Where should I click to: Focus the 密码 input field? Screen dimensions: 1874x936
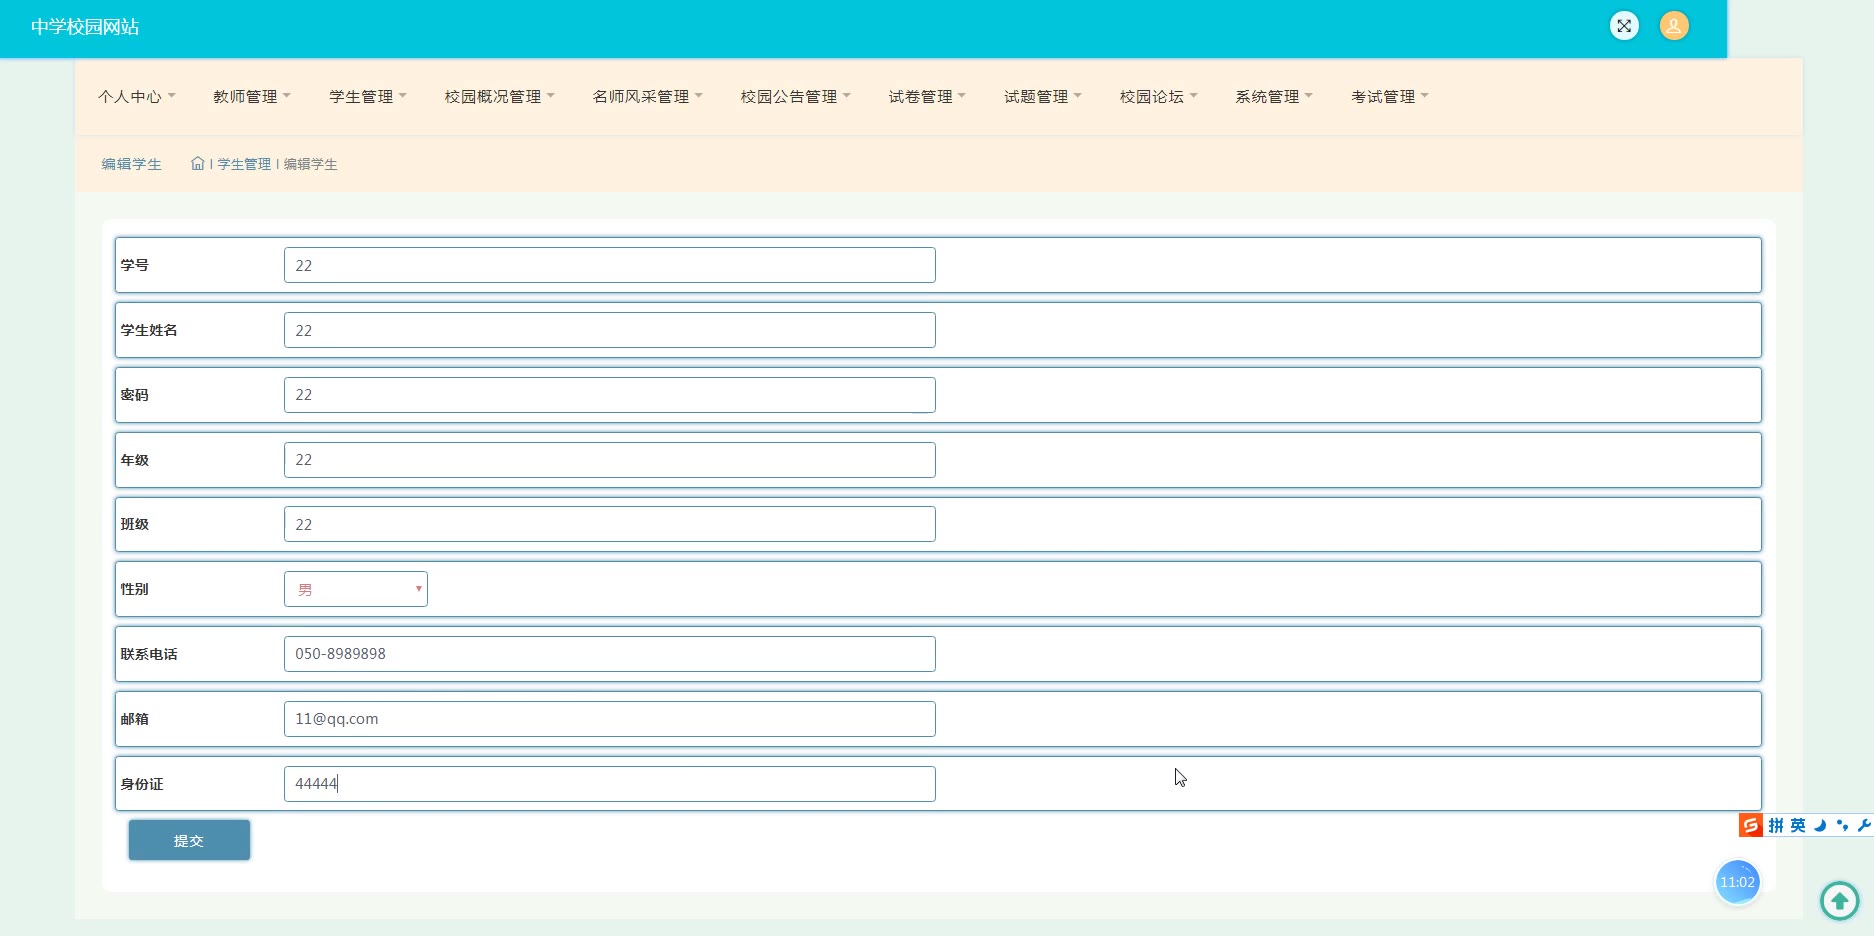click(610, 395)
